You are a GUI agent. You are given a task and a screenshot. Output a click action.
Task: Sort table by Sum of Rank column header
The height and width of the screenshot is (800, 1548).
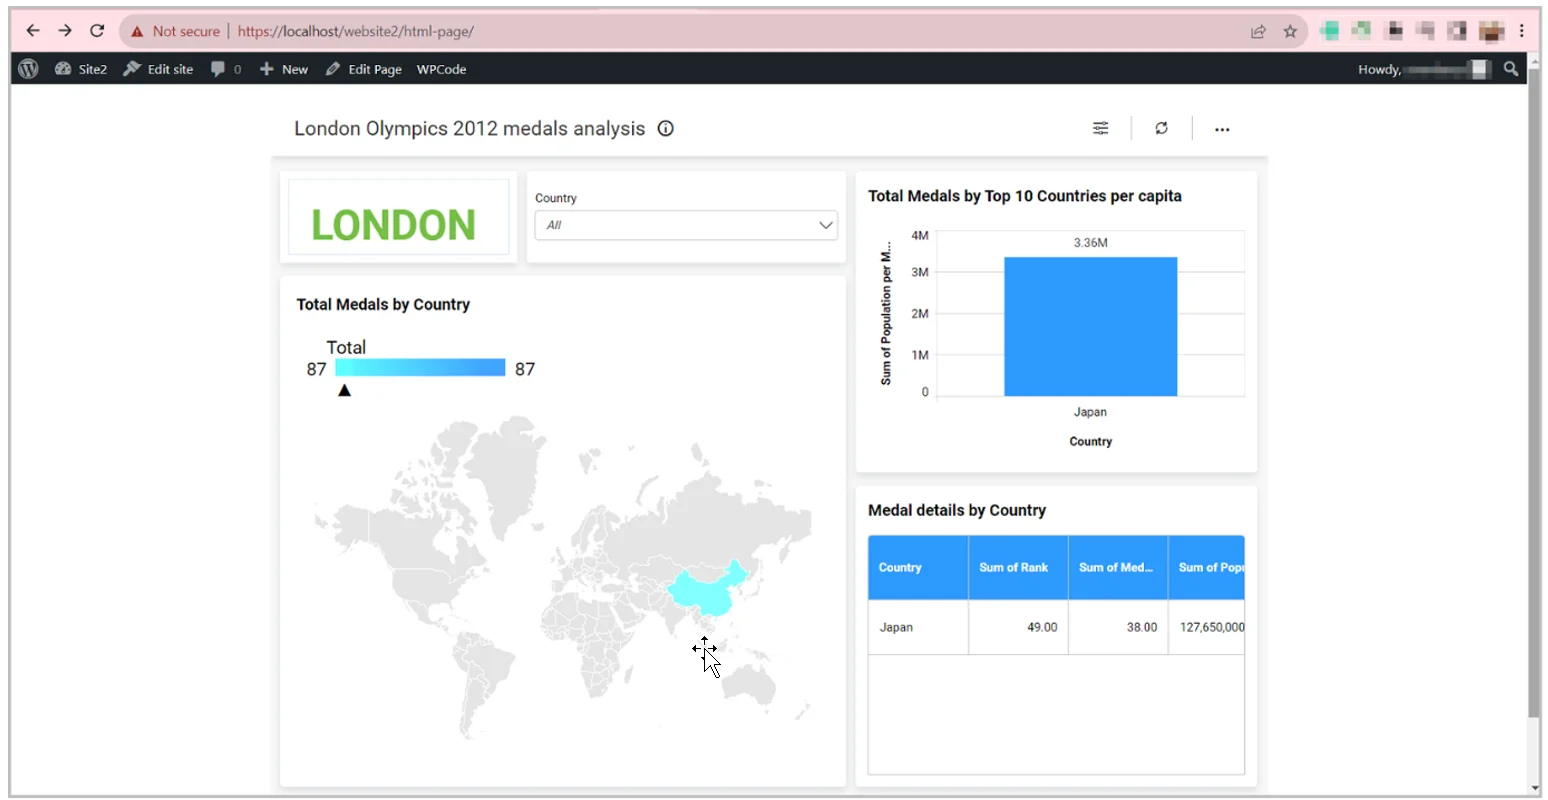(1016, 567)
